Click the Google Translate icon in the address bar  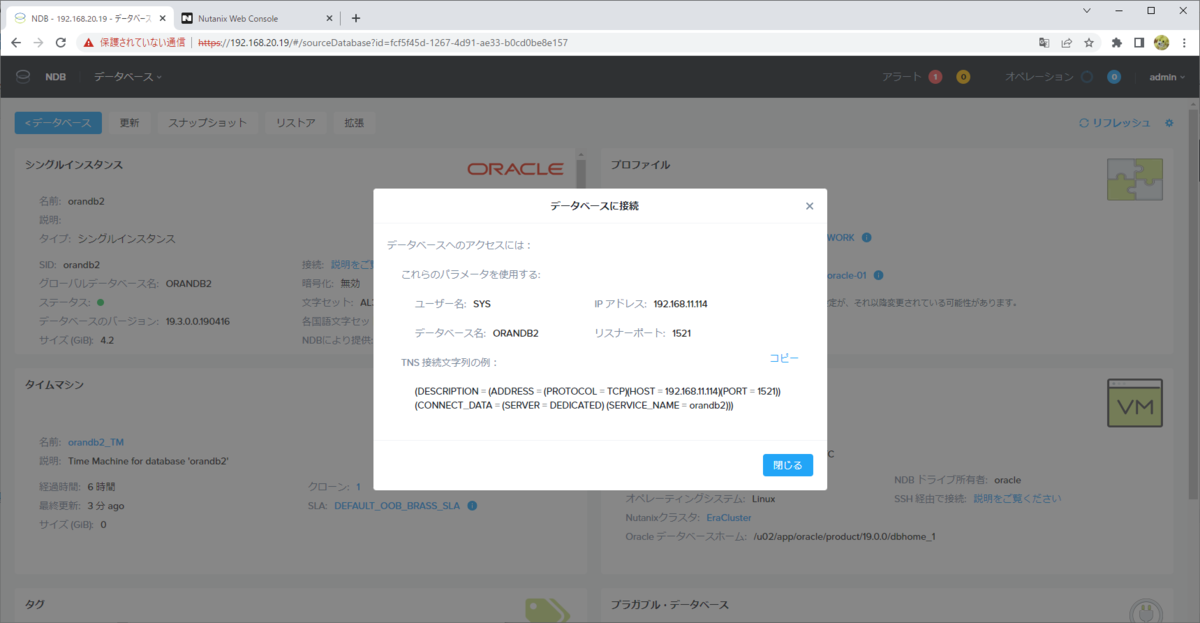tap(1044, 43)
